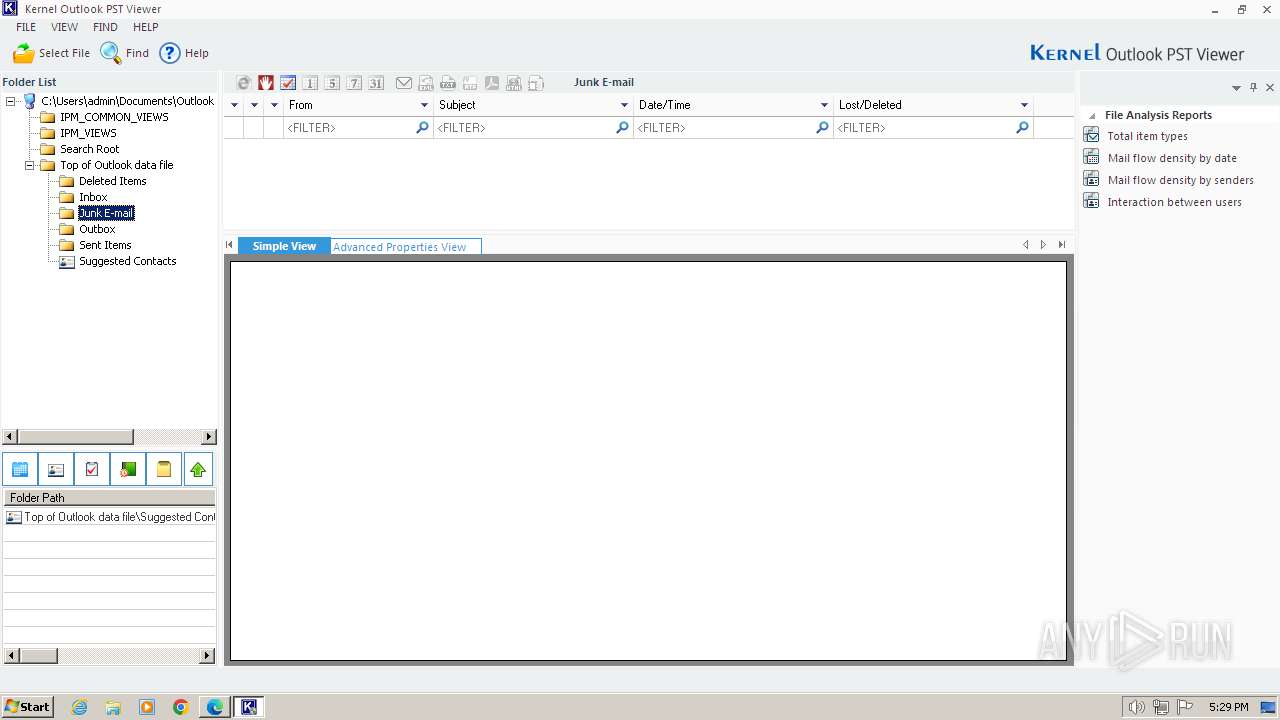Click the volume speaker tray icon
This screenshot has width=1280, height=720.
click(1136, 707)
